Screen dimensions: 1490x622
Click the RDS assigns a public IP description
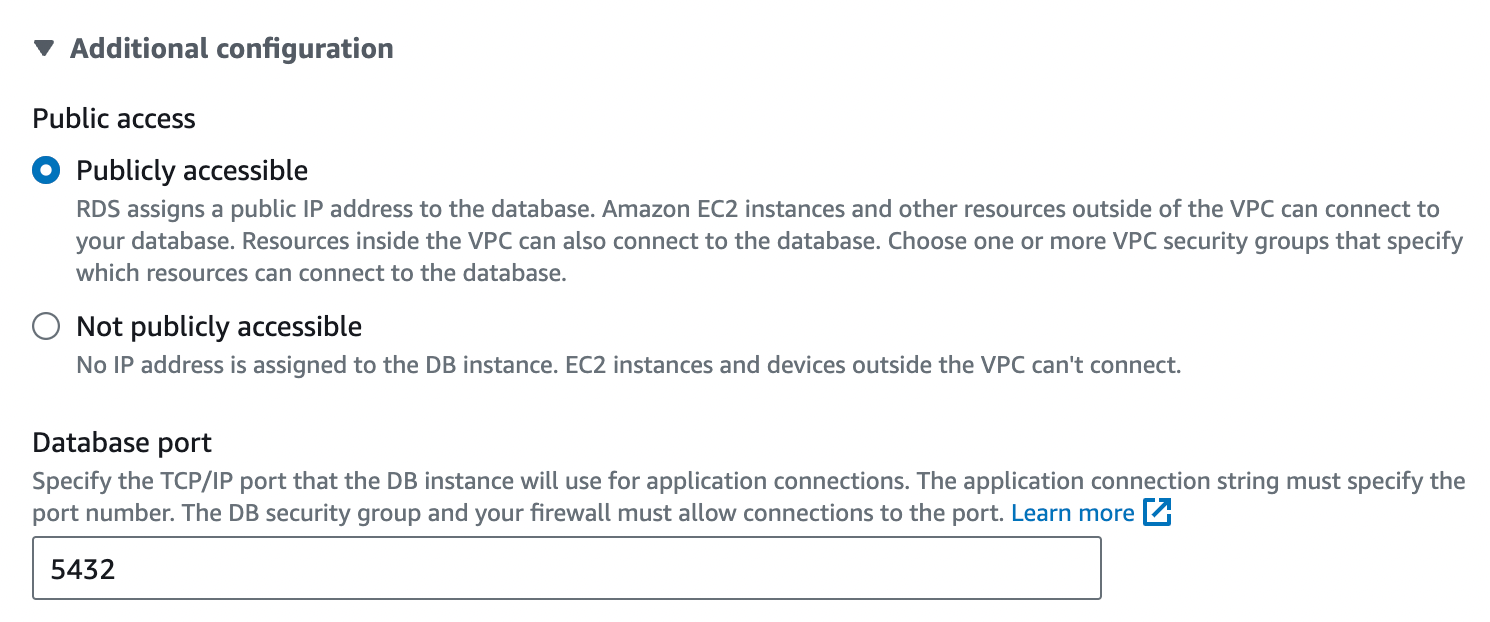770,241
